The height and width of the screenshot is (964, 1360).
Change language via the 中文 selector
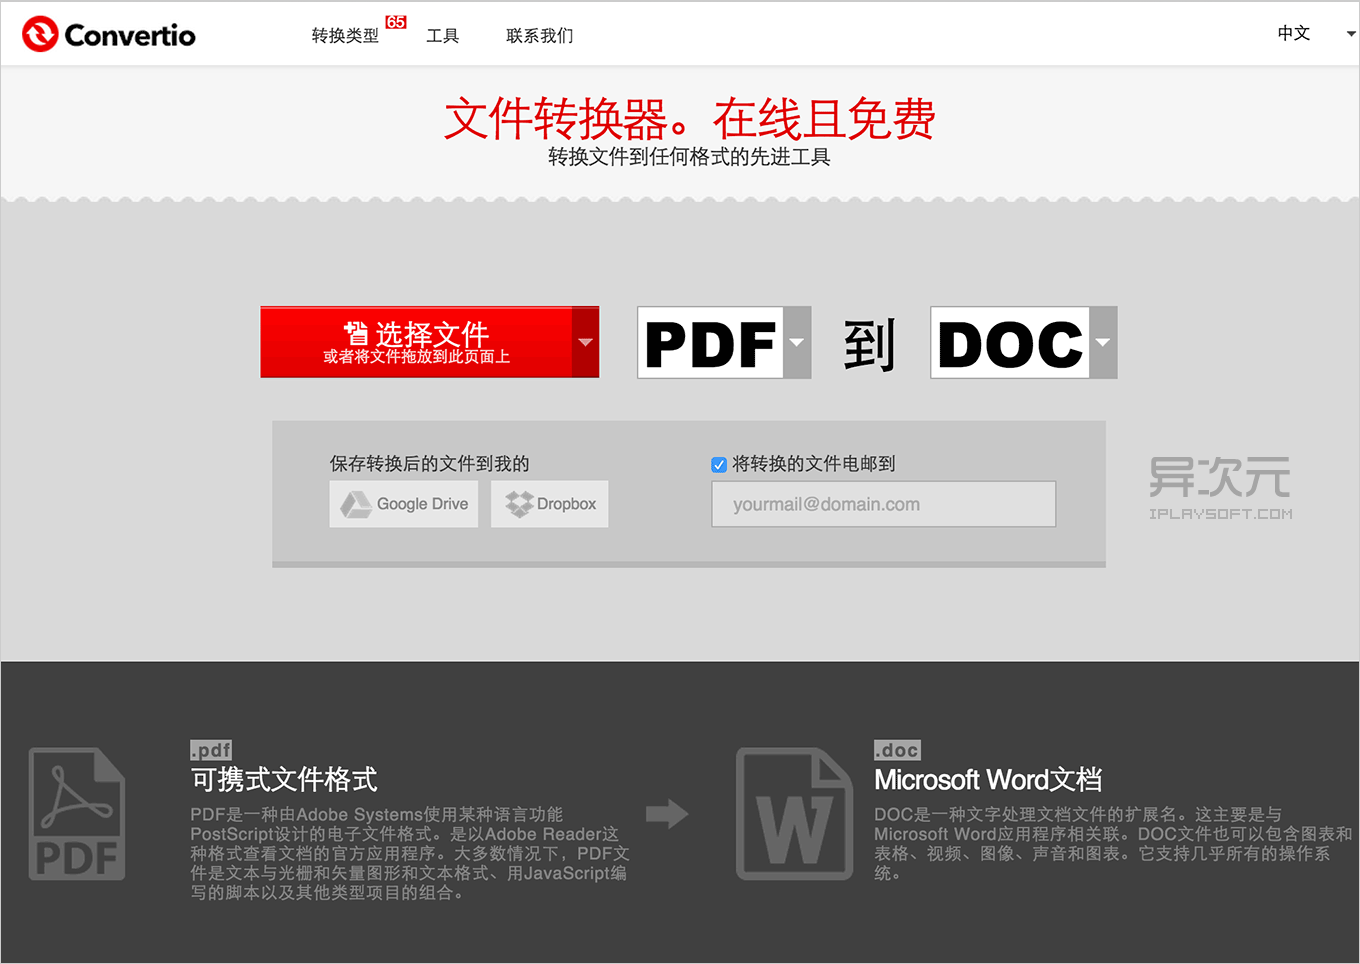point(1293,33)
